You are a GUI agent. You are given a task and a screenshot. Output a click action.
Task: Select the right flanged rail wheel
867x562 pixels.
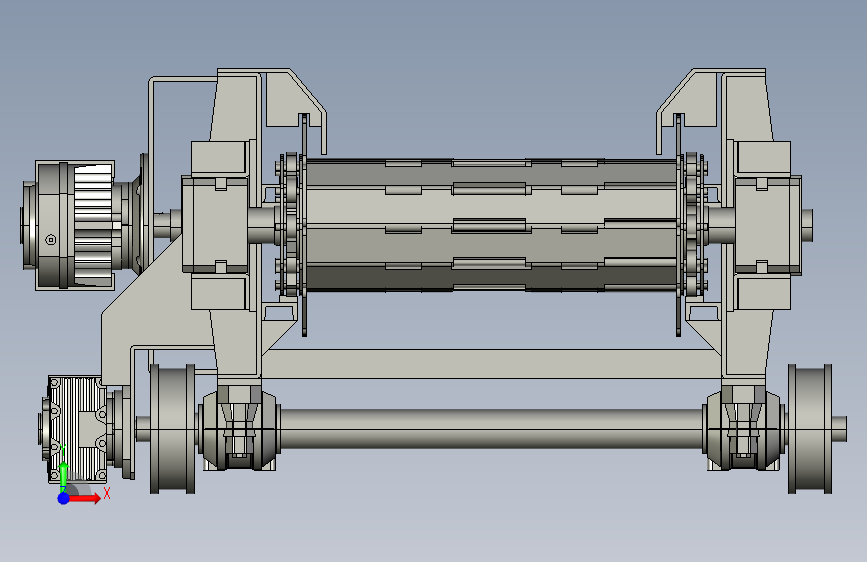pos(809,429)
